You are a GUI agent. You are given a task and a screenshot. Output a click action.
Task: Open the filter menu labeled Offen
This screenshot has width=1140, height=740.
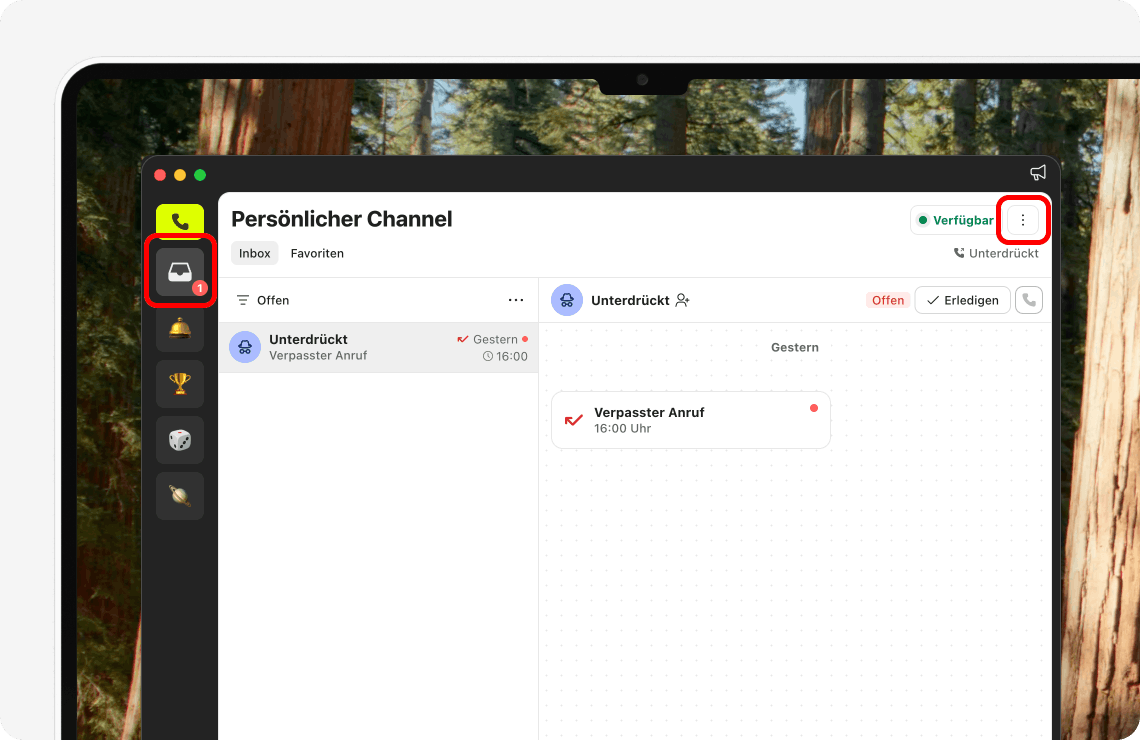262,299
